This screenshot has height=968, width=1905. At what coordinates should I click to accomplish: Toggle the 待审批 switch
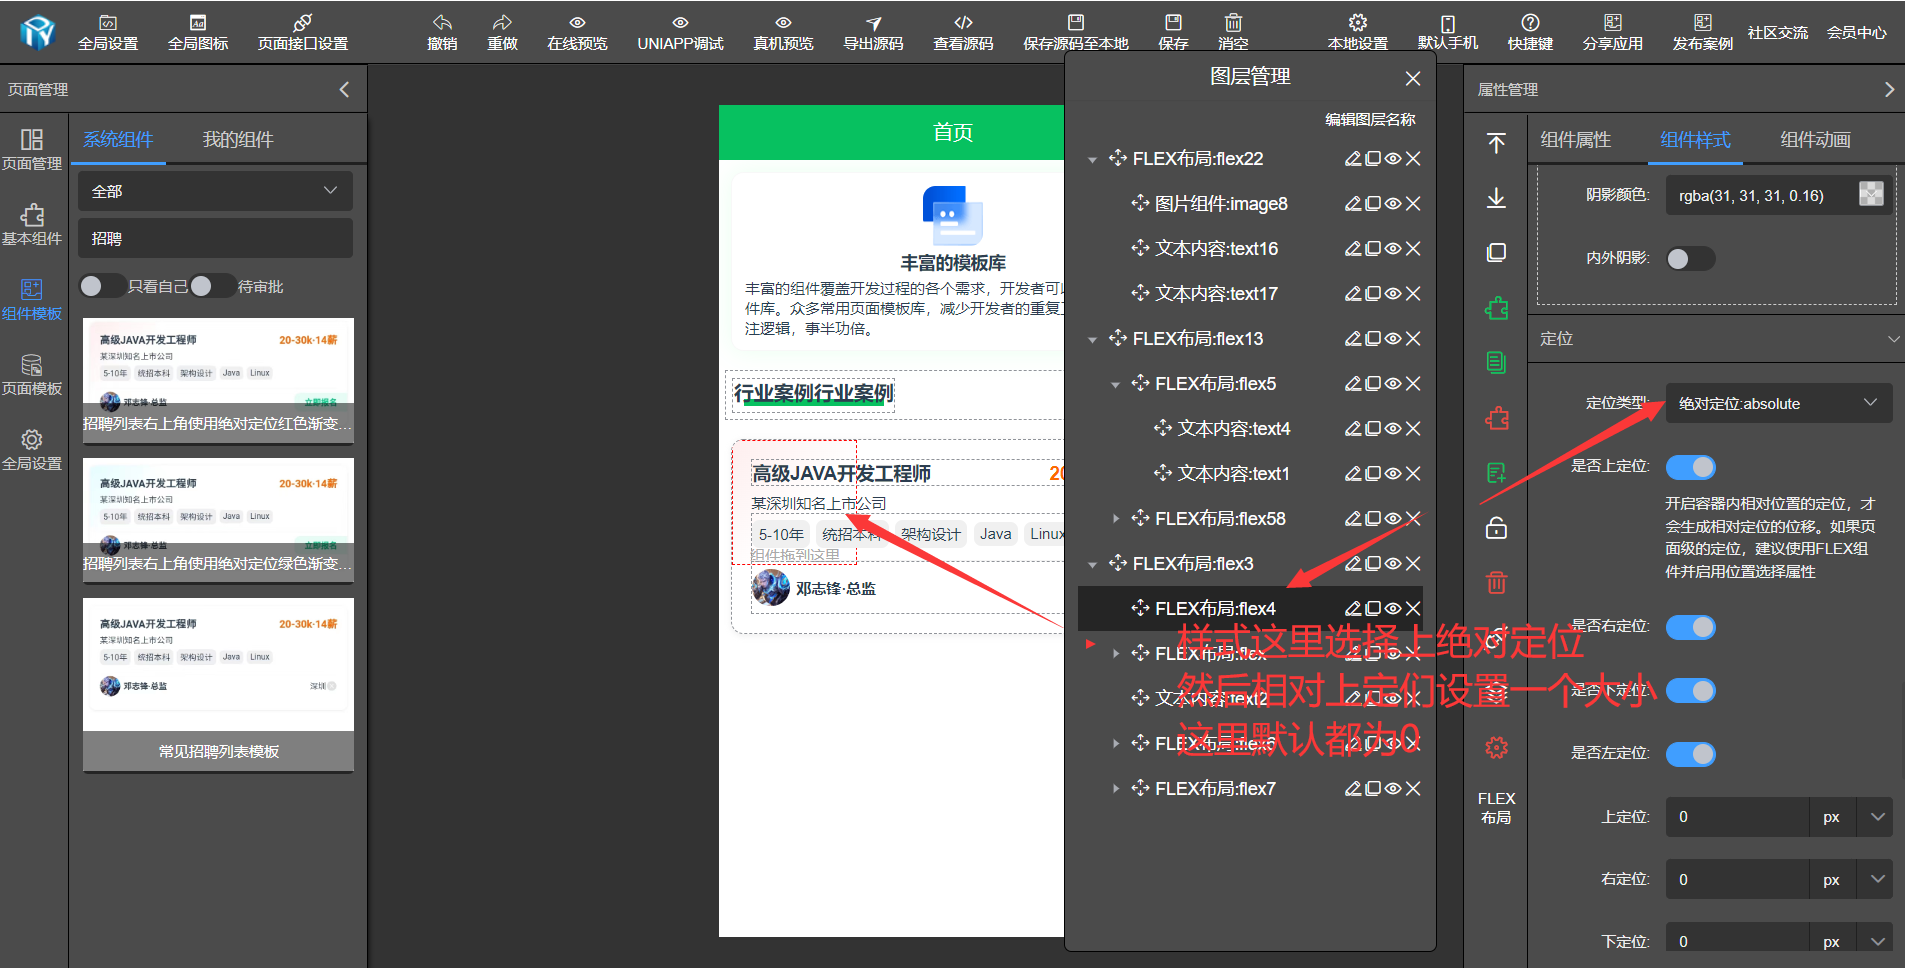pos(212,286)
